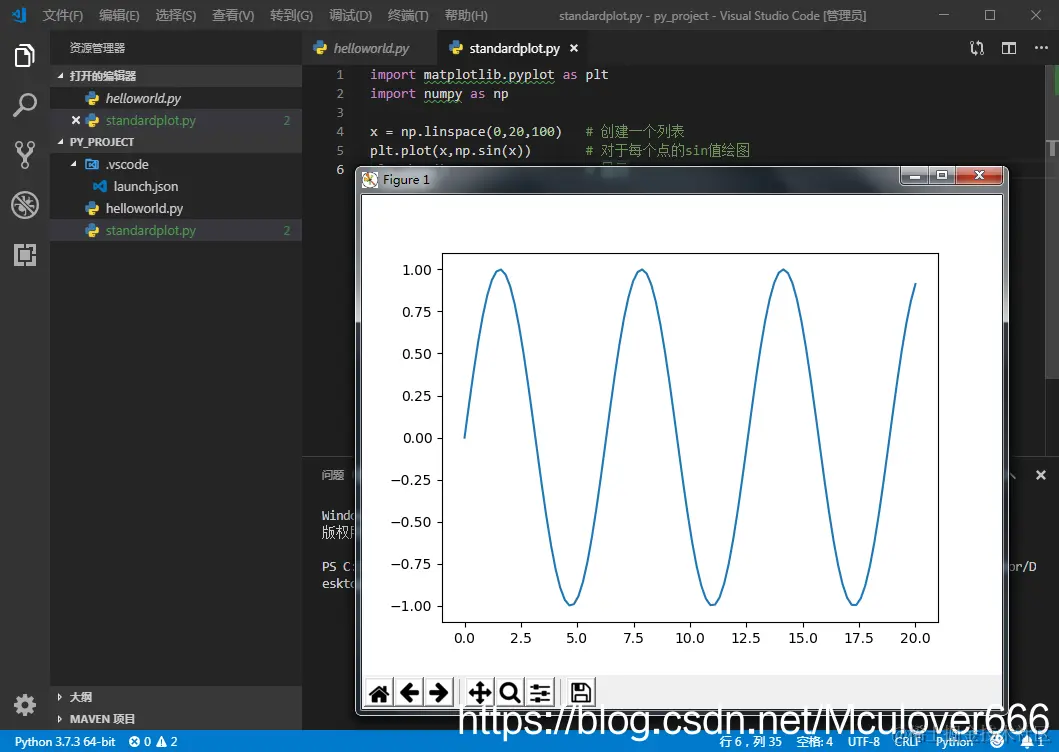Screen dimensions: 1059x752
Task: Open the 转到(G) menu
Action: click(291, 15)
